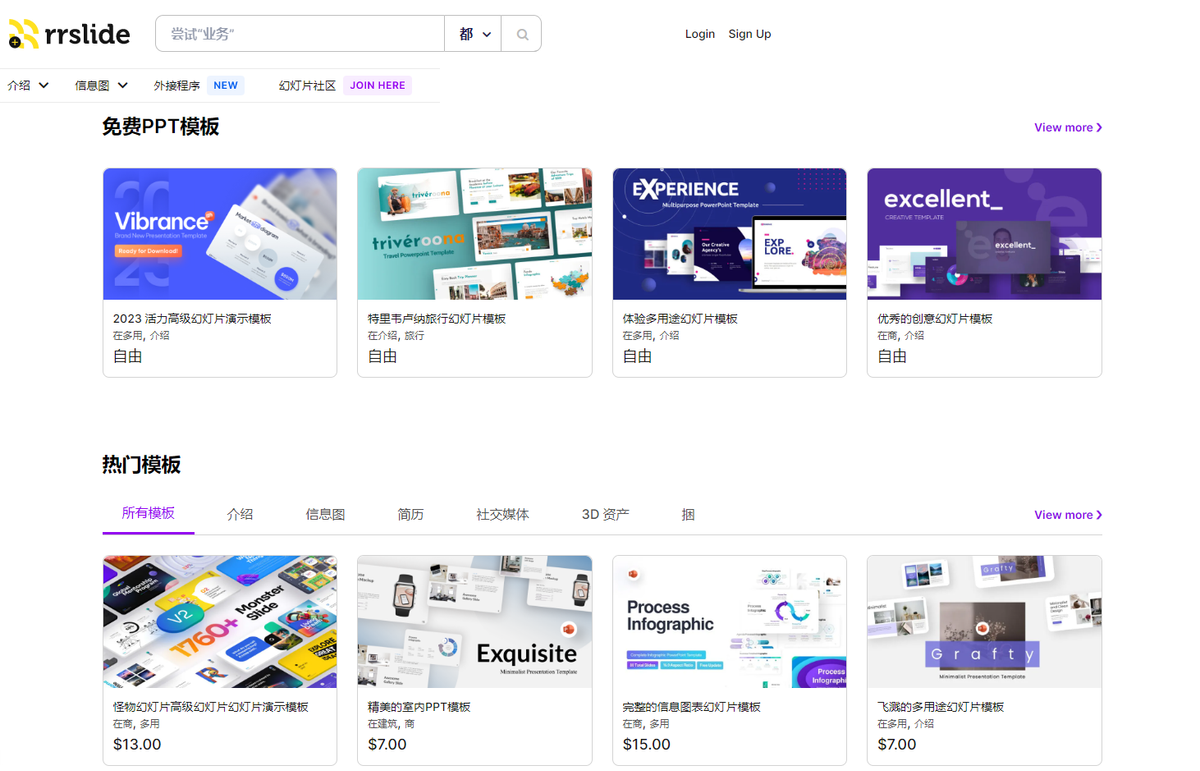The height and width of the screenshot is (771, 1200).
Task: Click View more for 热门模板
Action: pos(1068,515)
